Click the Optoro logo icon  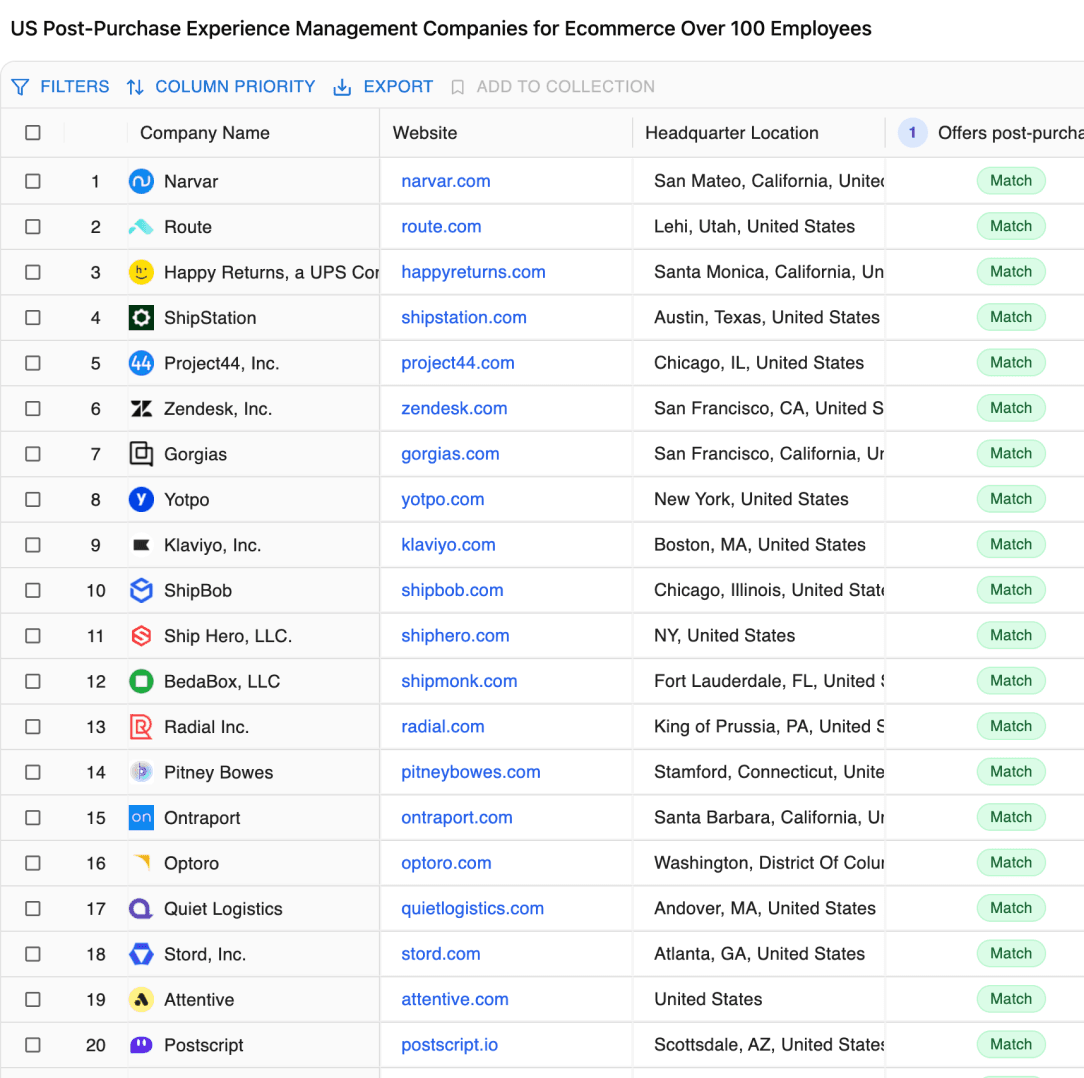pos(141,863)
